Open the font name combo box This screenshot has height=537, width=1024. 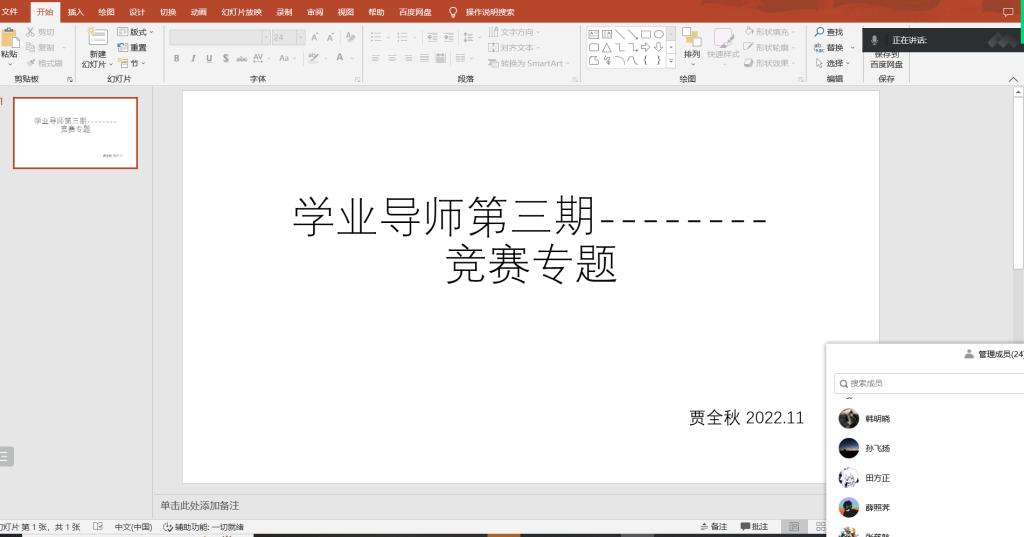pyautogui.click(x=219, y=37)
